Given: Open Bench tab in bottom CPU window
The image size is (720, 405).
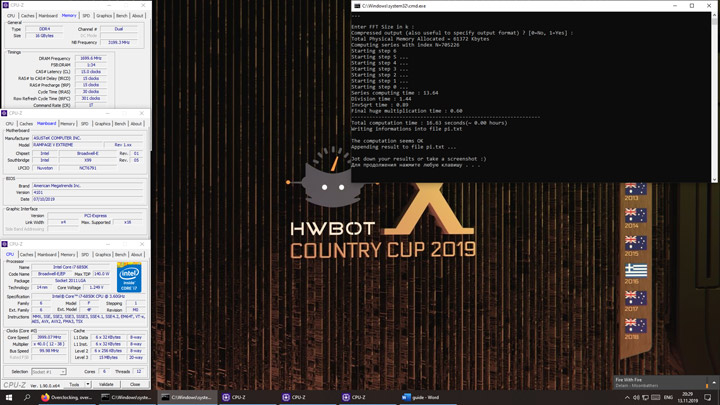Looking at the screenshot, I should coord(121,254).
